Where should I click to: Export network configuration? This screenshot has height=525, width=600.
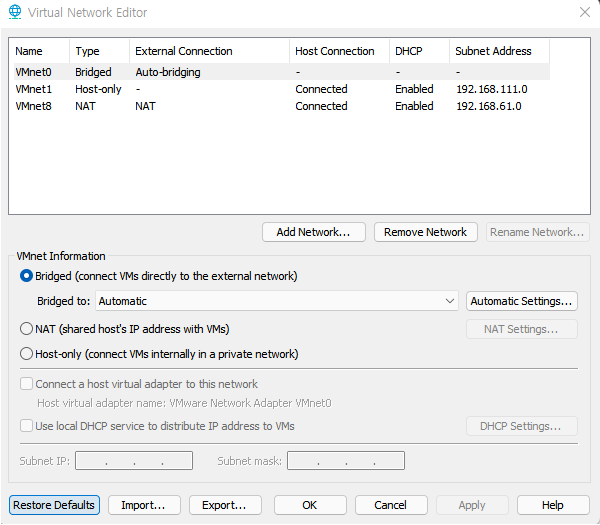pos(225,505)
